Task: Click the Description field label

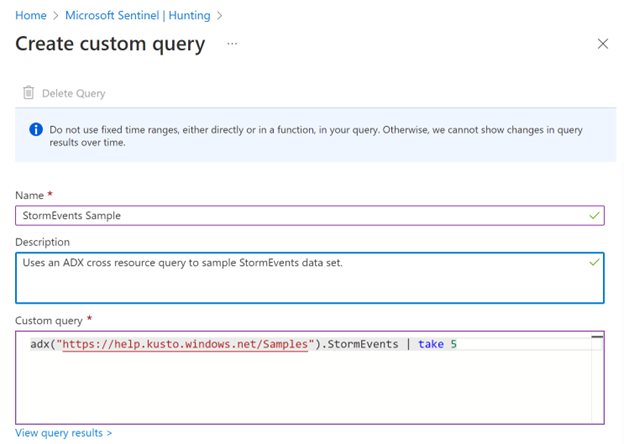Action: [x=42, y=242]
